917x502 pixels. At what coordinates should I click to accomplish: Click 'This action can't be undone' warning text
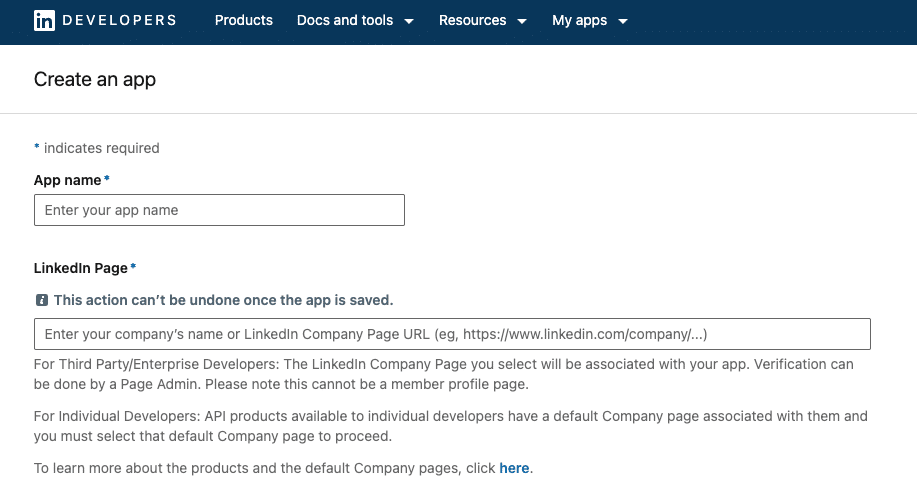click(223, 300)
